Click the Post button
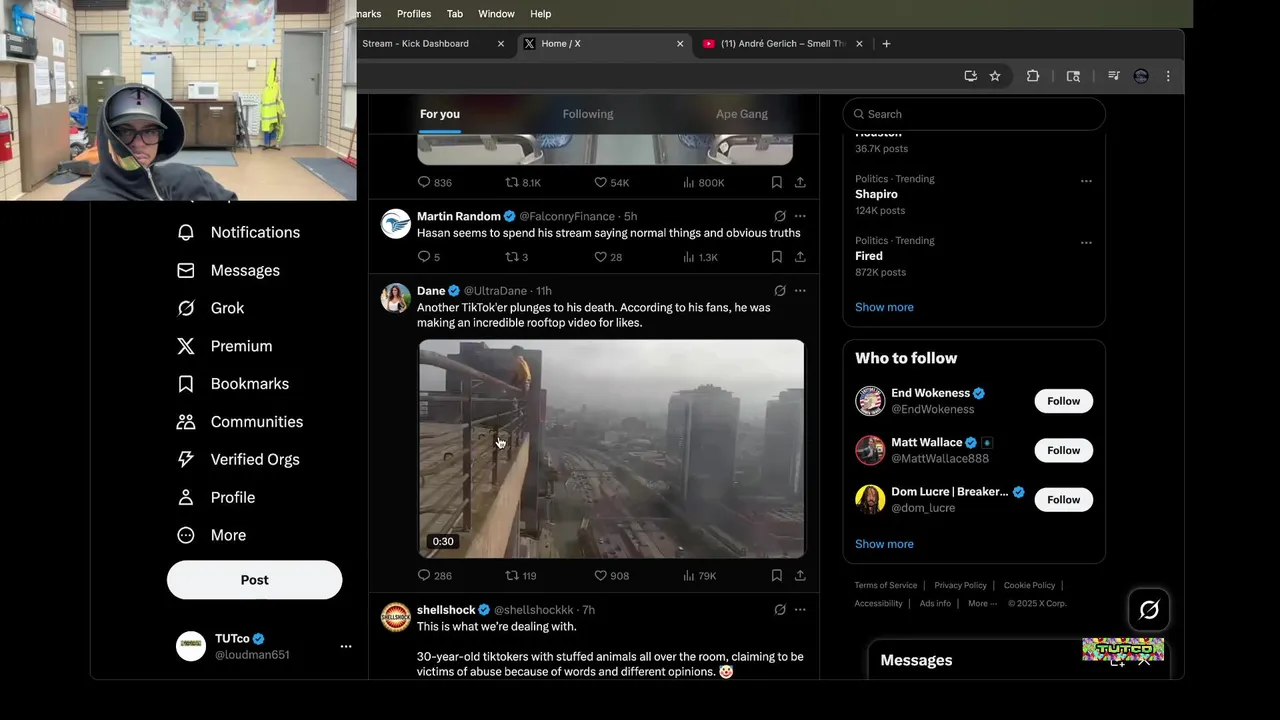 (x=255, y=580)
